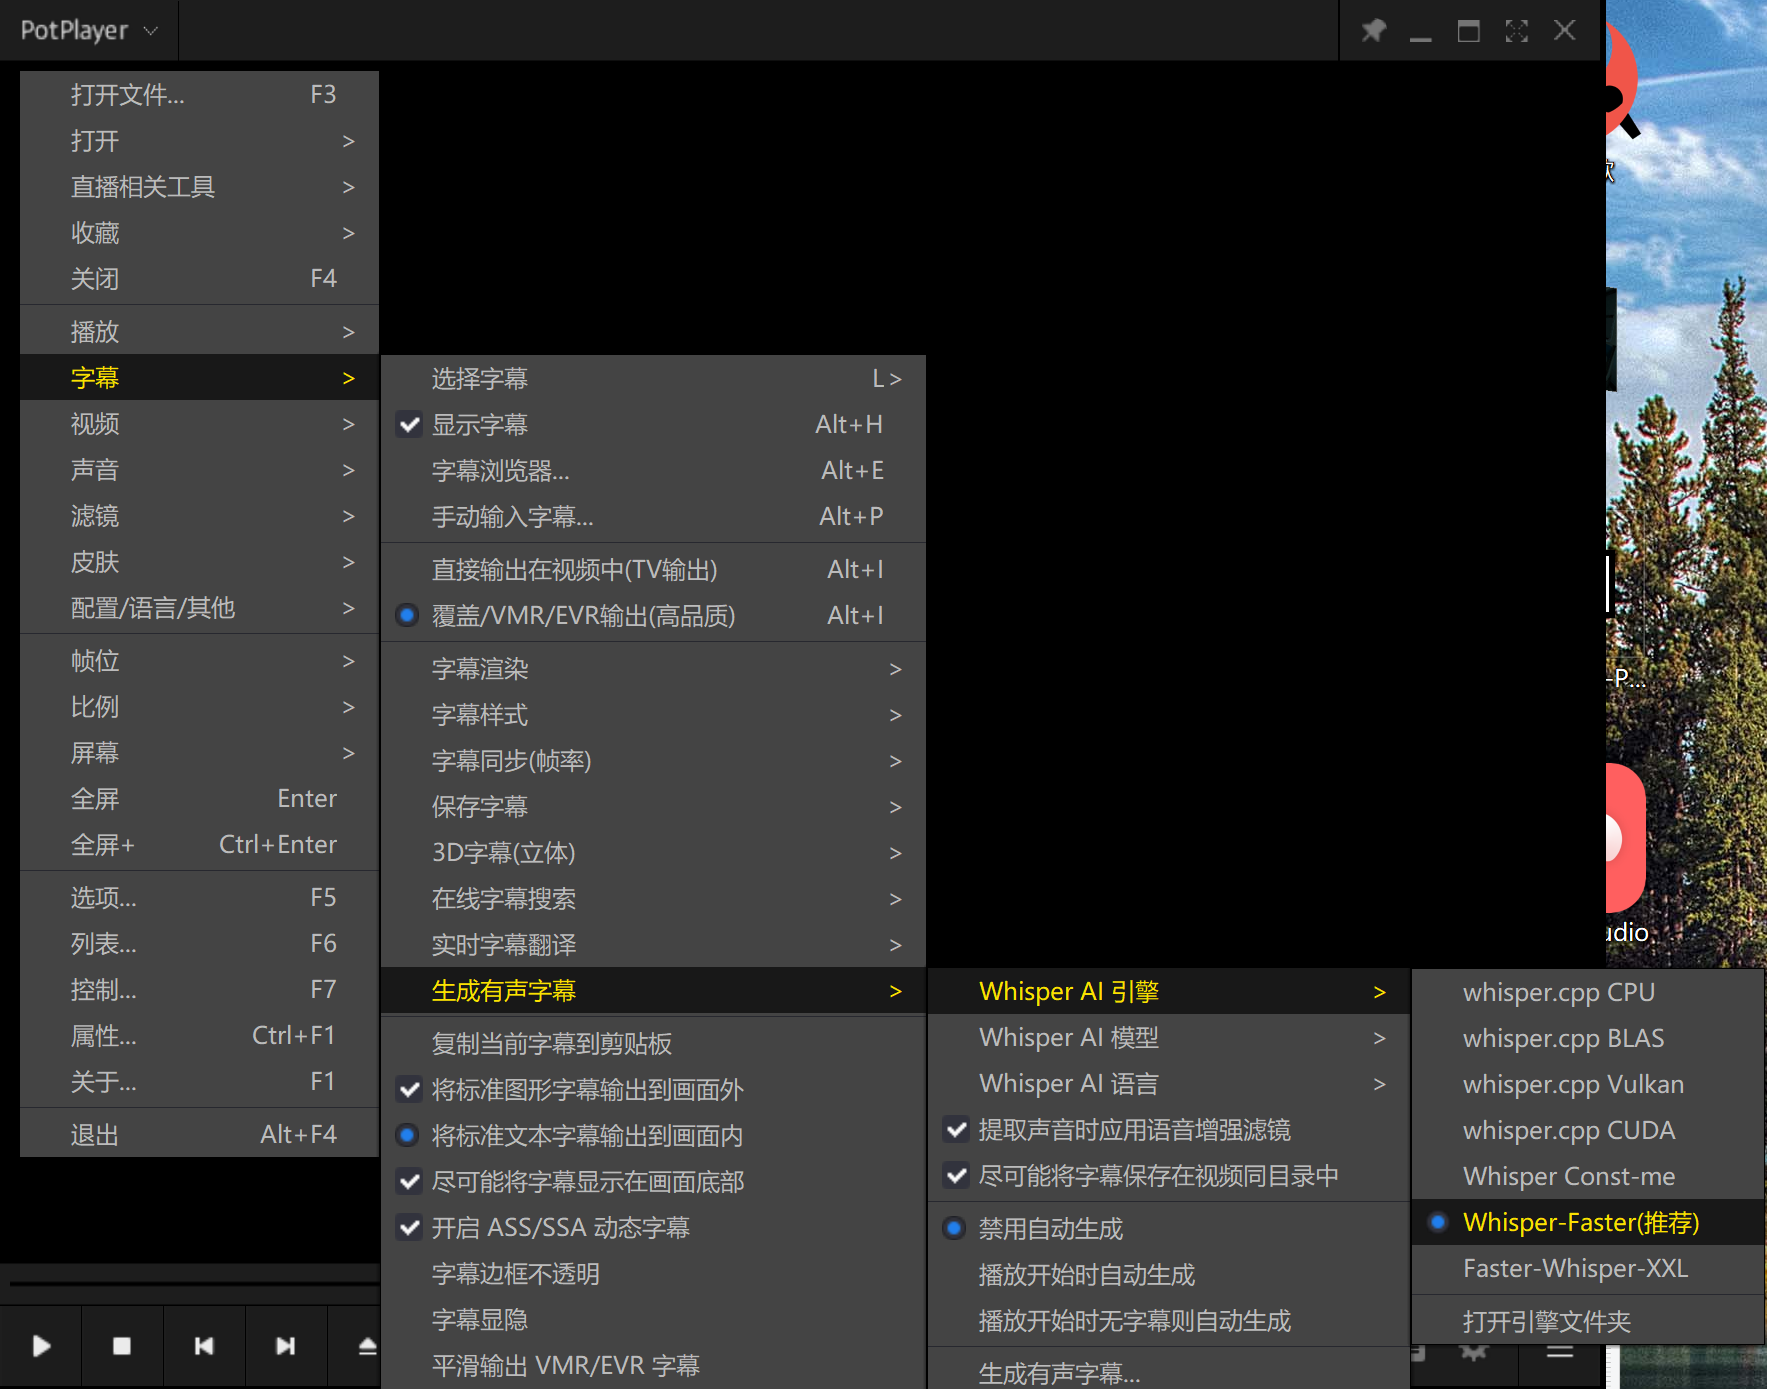Expand the 打开 submenu
Screen dimensions: 1767x1389
click(199, 141)
